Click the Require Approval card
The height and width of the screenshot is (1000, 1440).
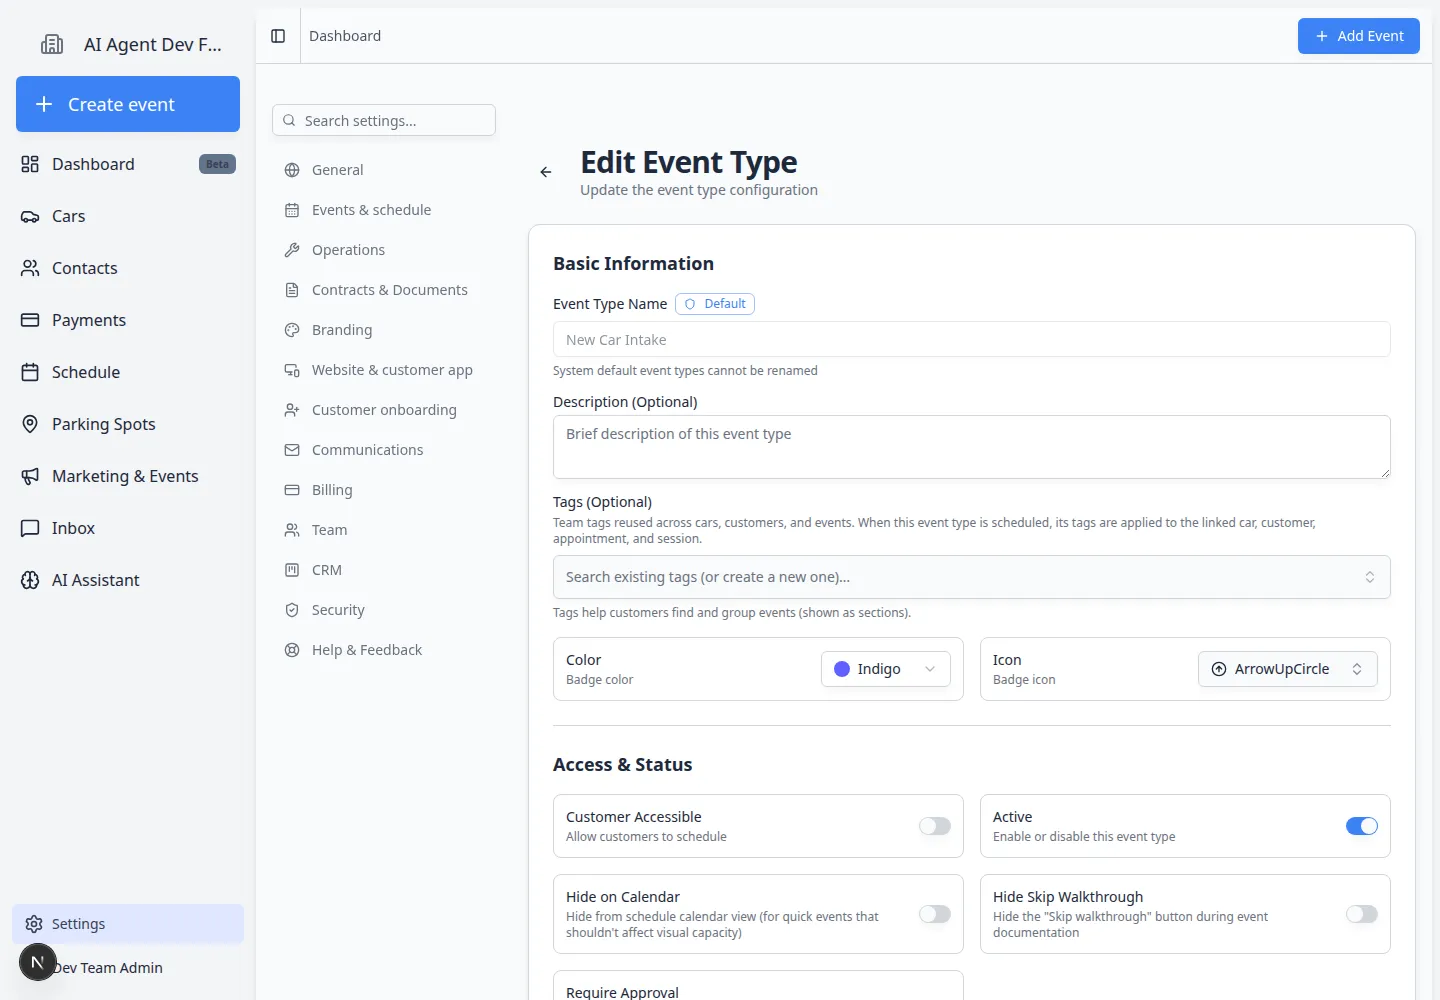758,985
